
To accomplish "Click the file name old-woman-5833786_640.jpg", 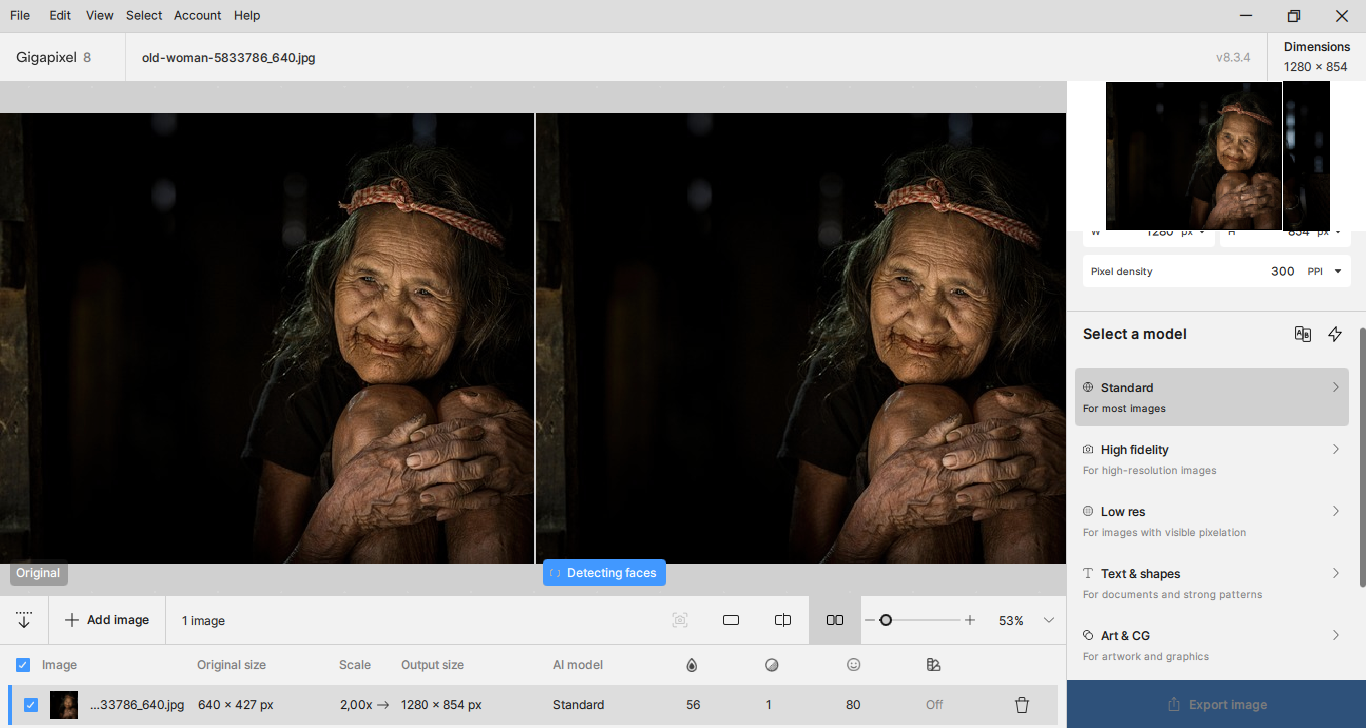I will click(x=229, y=58).
